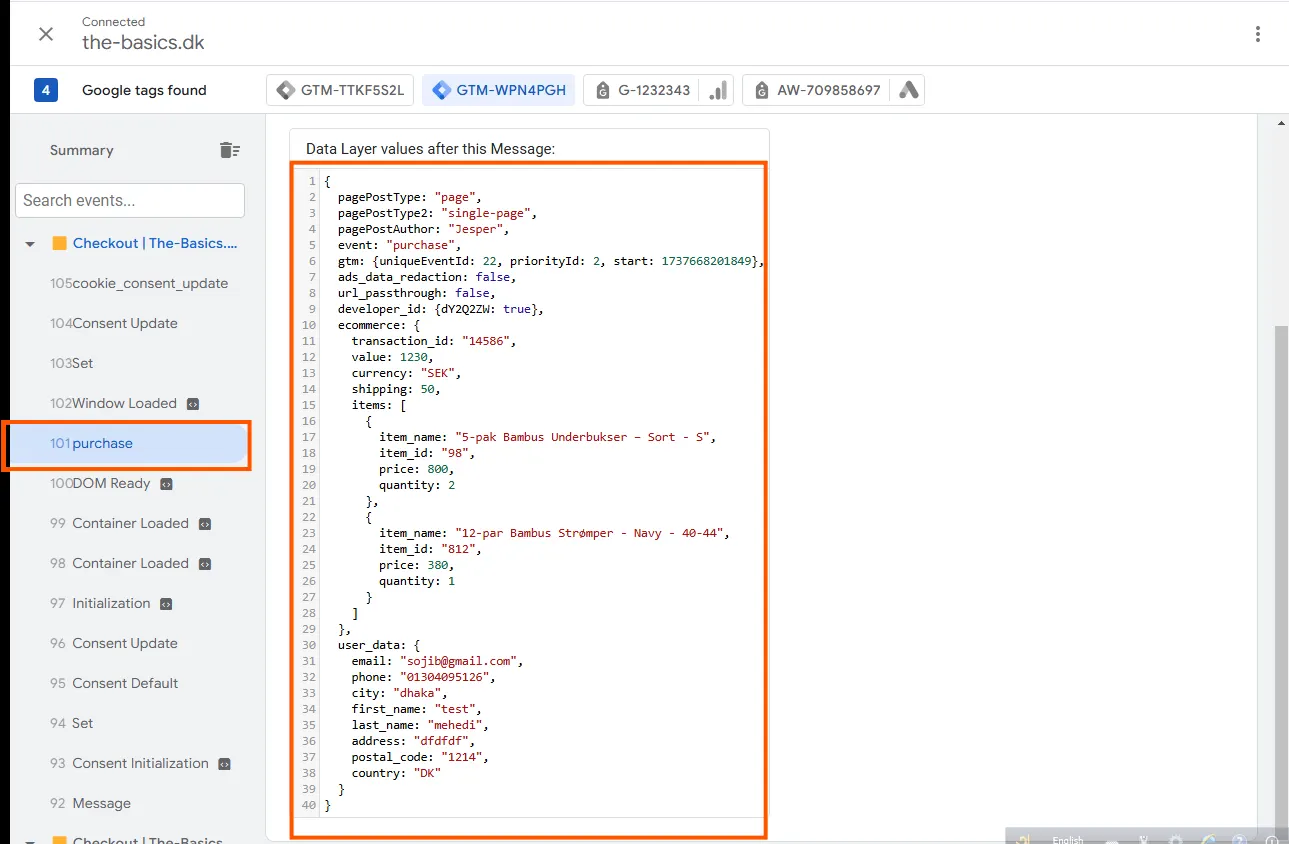Select event 96 Consent Update

click(x=114, y=643)
